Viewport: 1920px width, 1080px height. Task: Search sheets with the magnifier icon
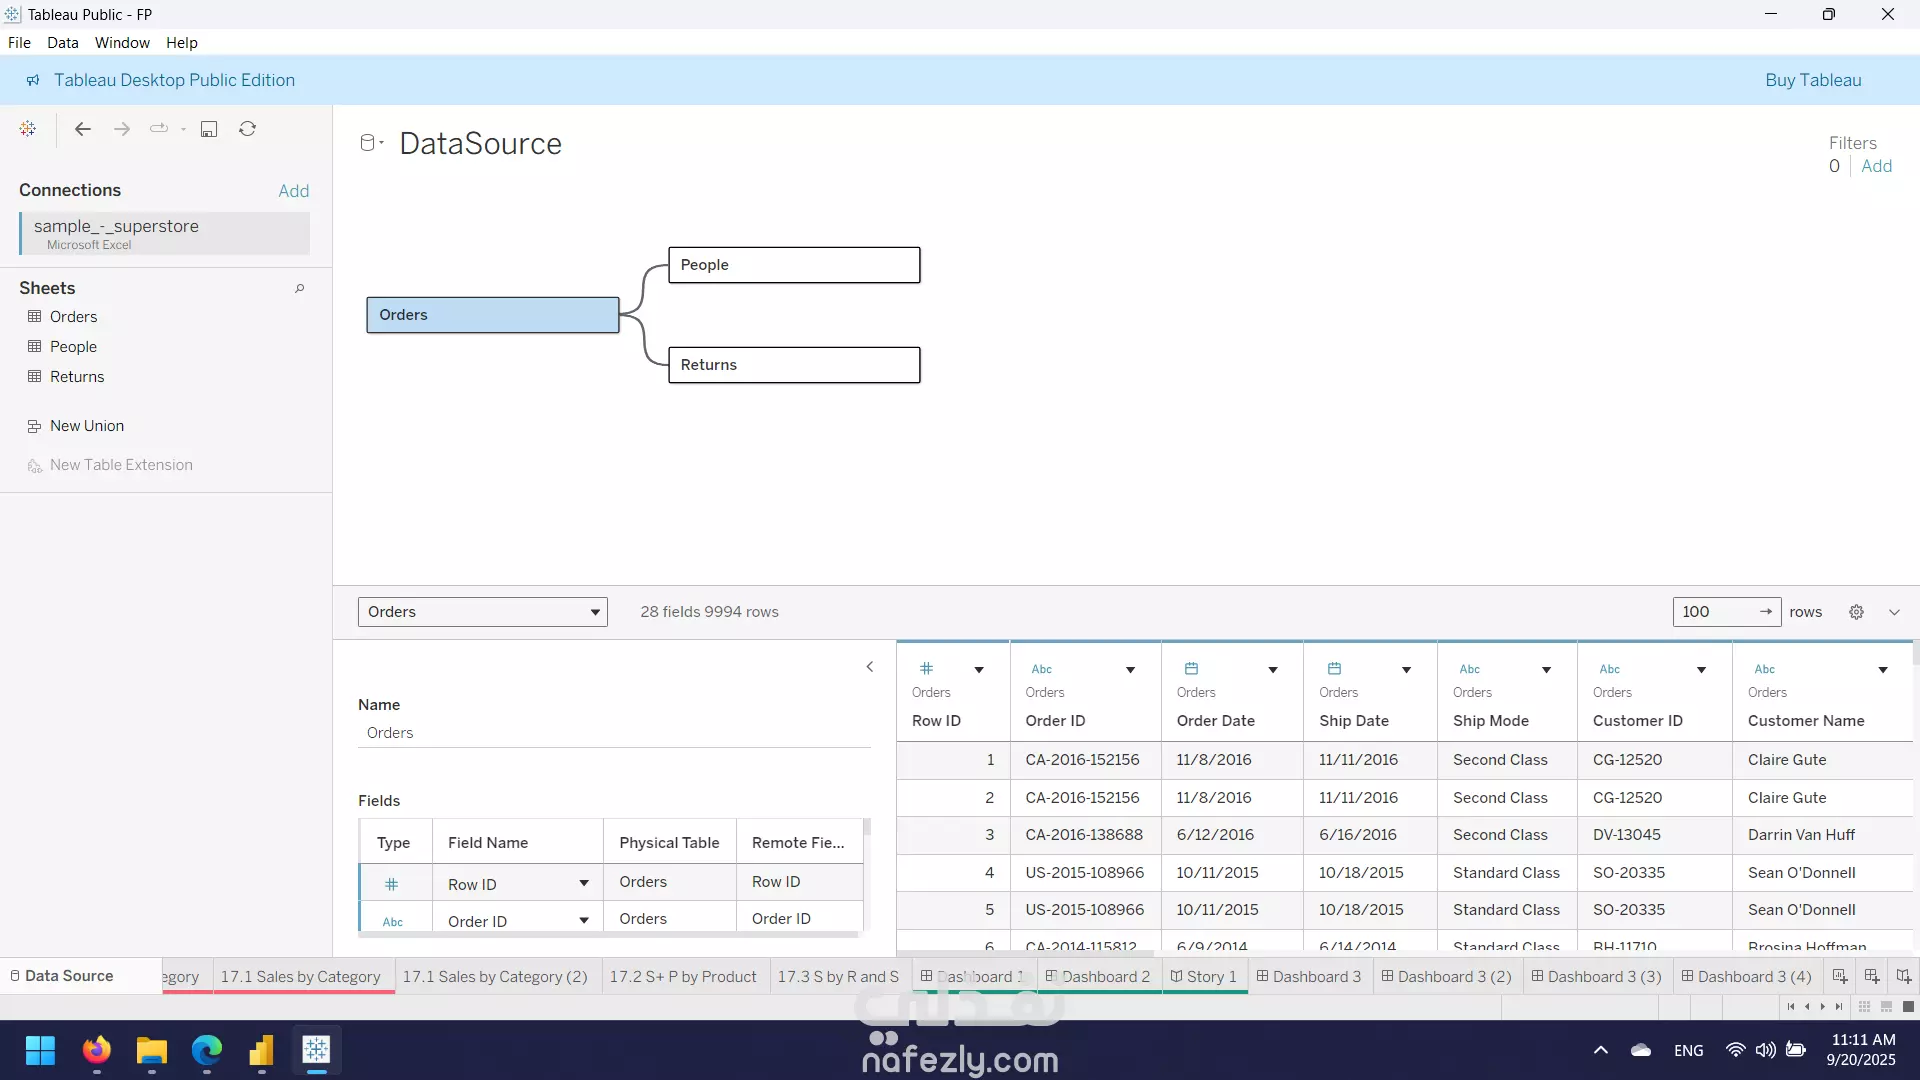point(299,288)
